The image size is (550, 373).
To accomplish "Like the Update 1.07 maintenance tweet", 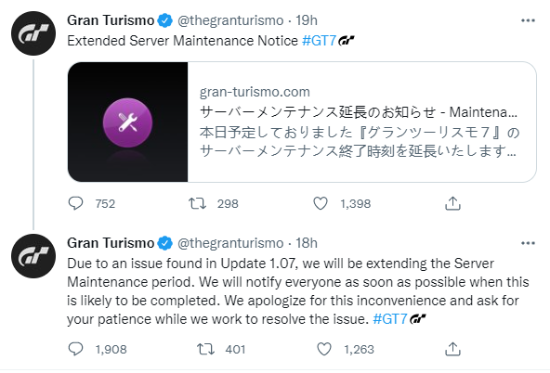I will [324, 349].
